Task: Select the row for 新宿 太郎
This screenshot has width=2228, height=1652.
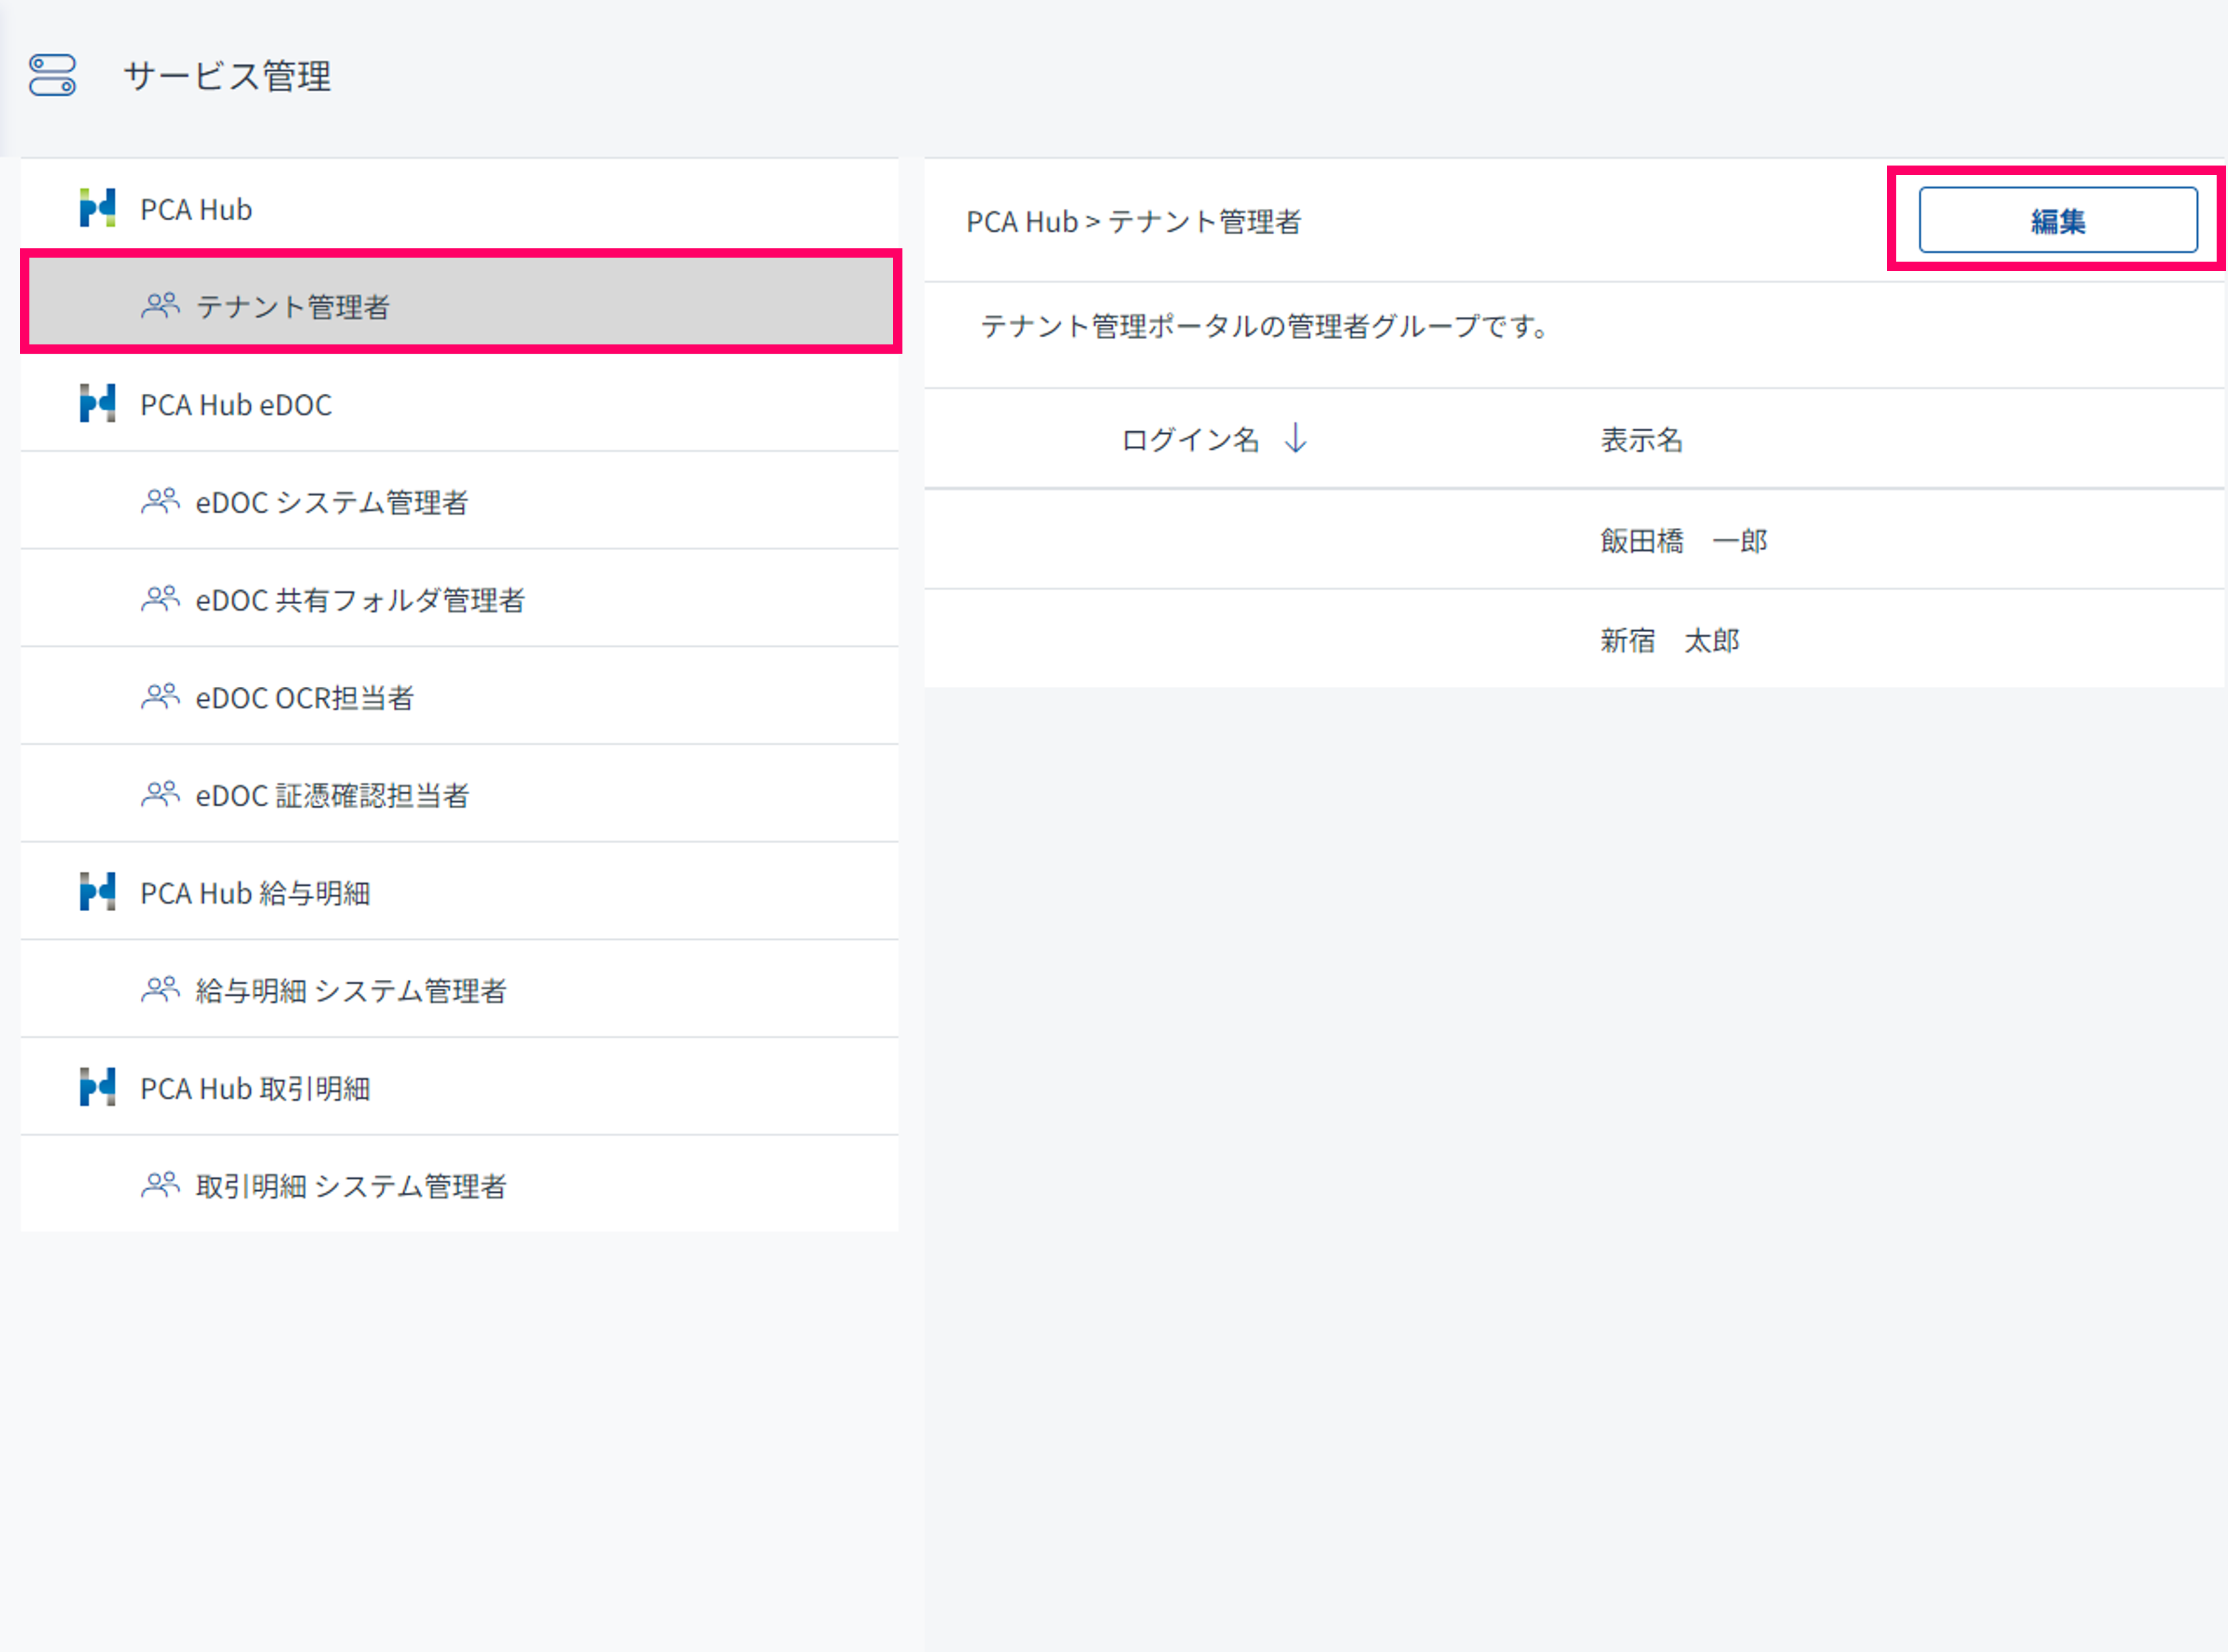Action: click(1669, 640)
